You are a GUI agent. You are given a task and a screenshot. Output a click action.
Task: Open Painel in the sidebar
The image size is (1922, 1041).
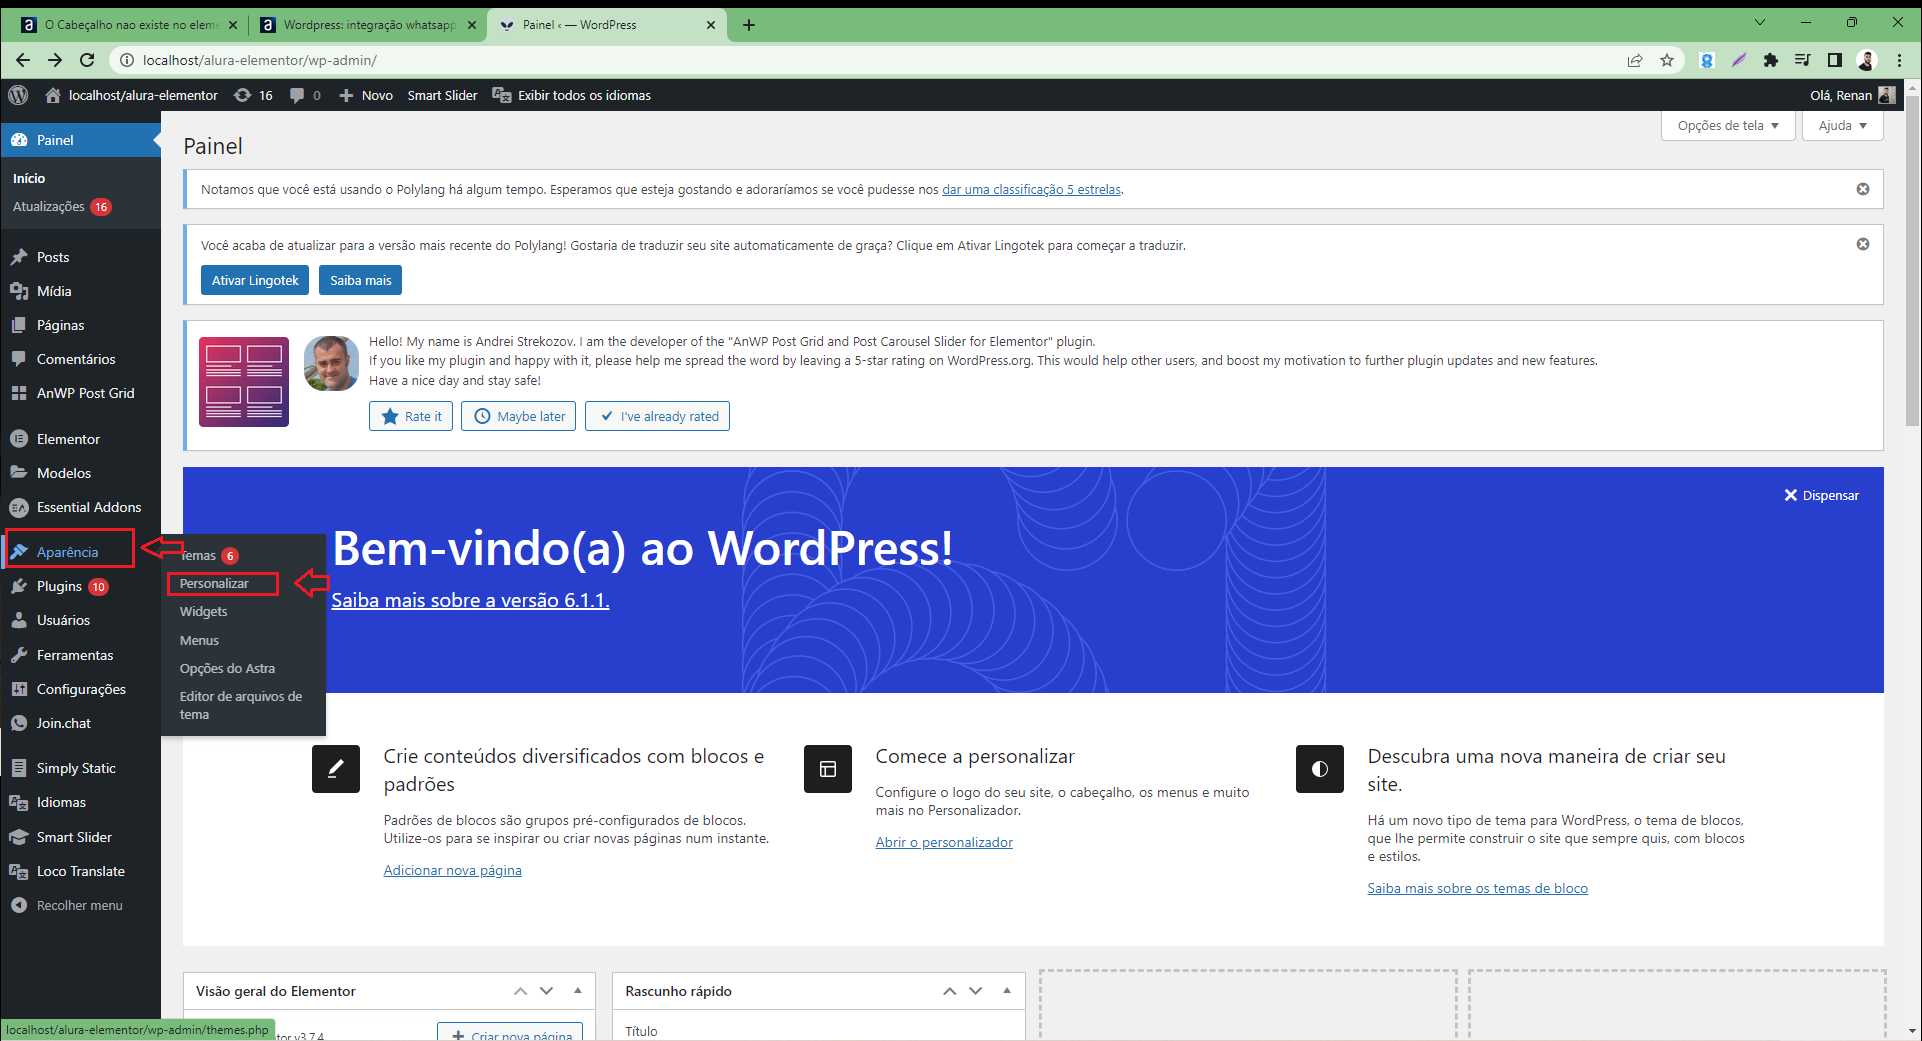point(81,140)
